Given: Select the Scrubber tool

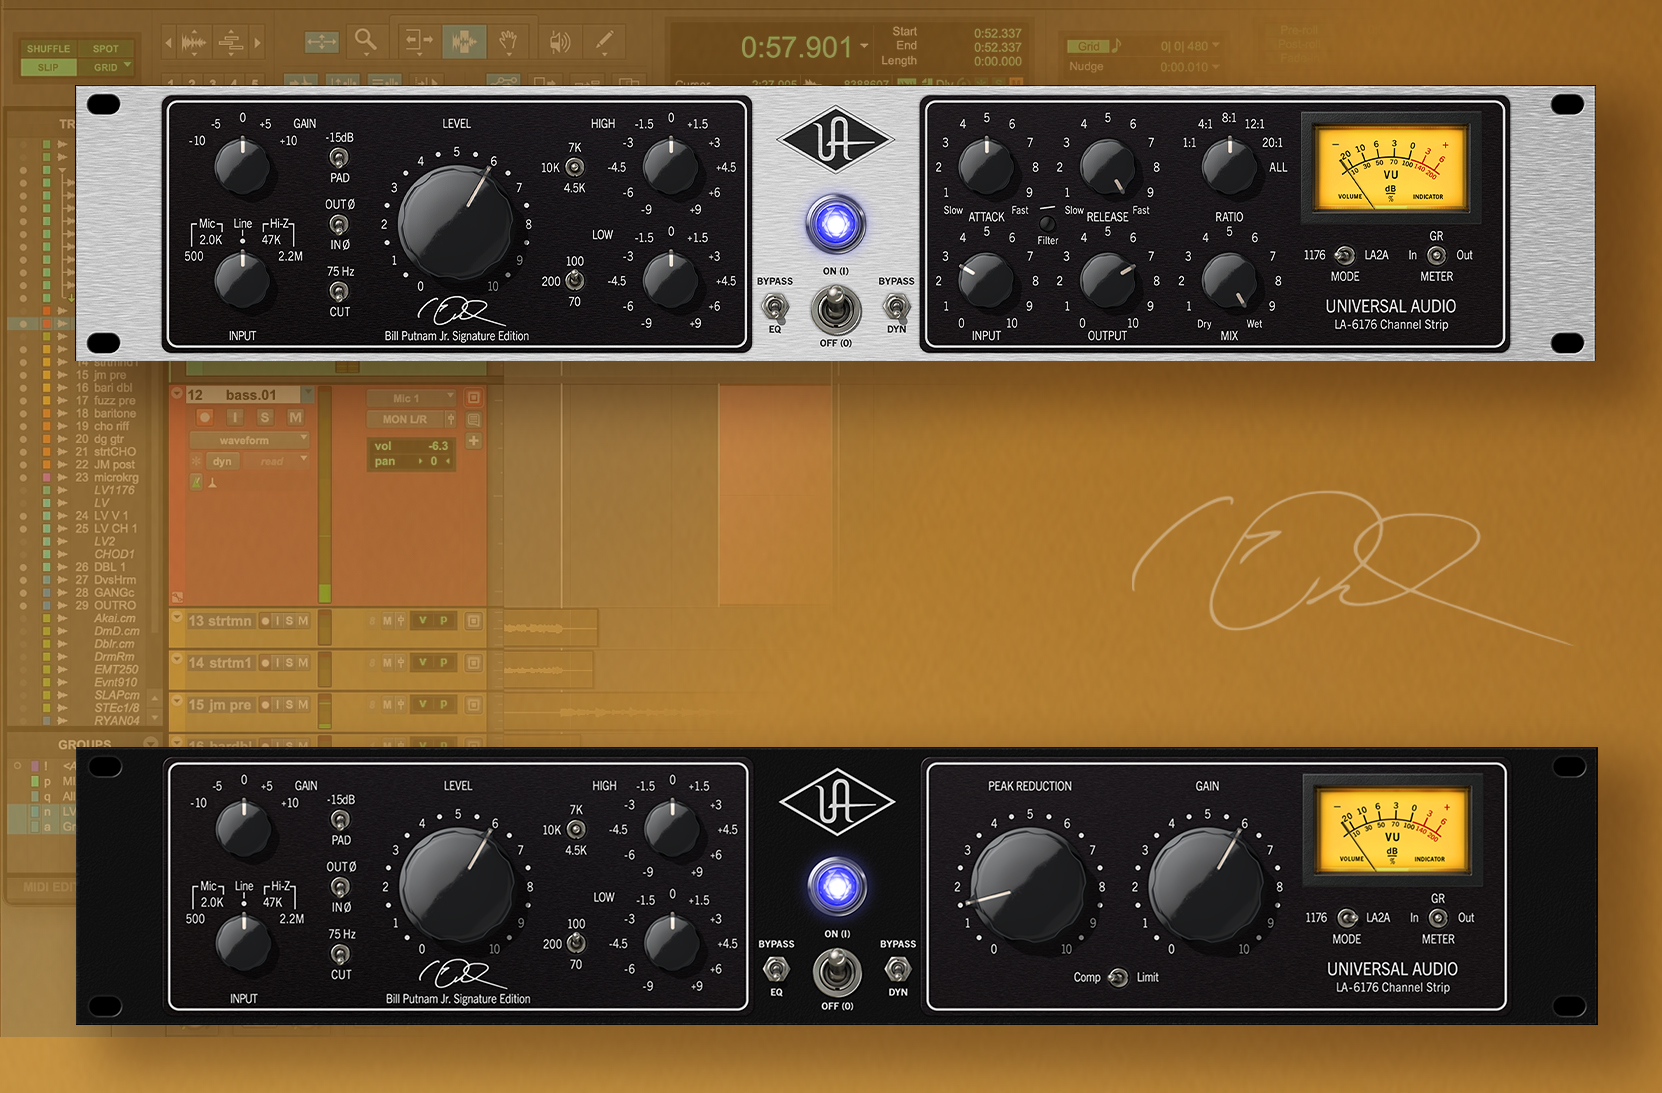Looking at the screenshot, I should 559,42.
